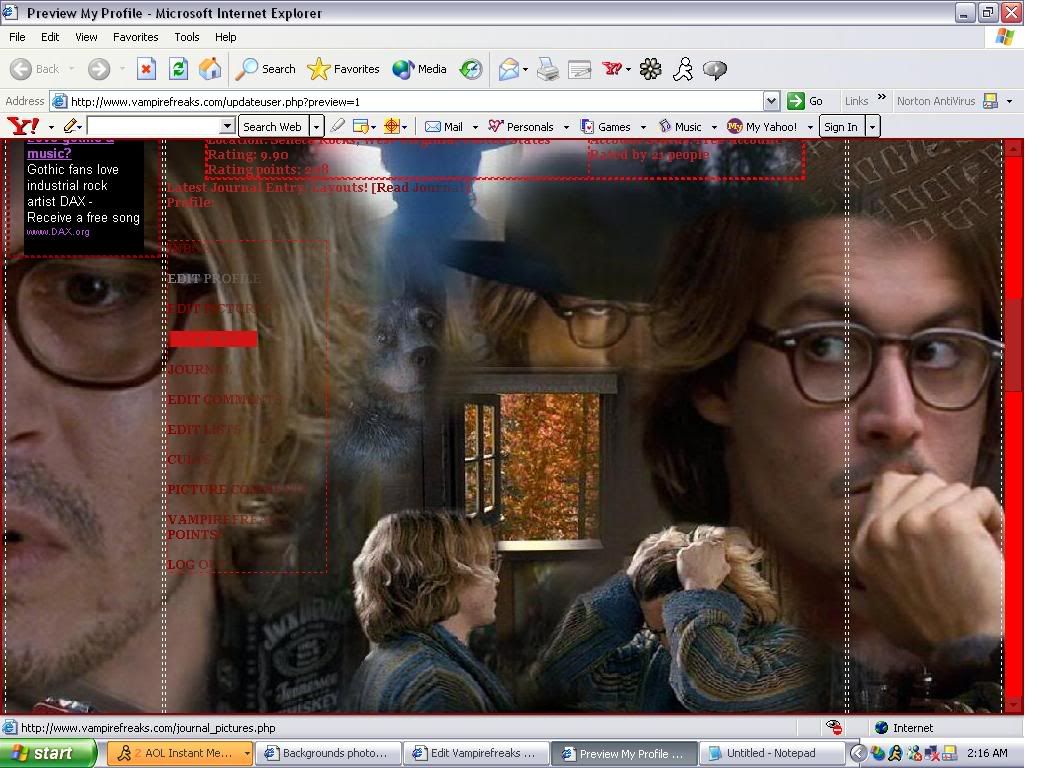Open the File menu
Screen dimensions: 1063x768
pyautogui.click(x=17, y=37)
